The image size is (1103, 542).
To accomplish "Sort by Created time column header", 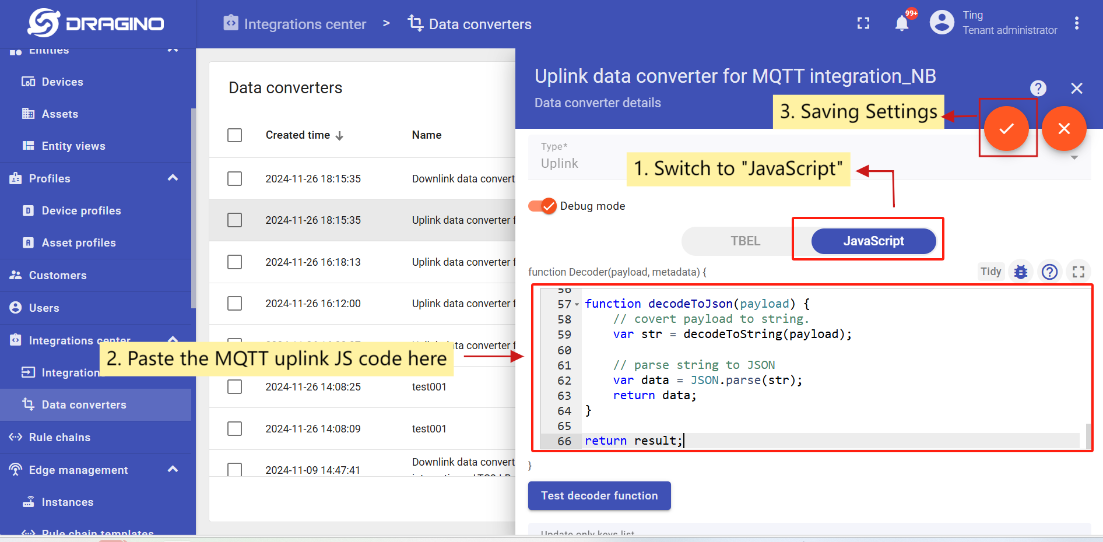I will (304, 135).
